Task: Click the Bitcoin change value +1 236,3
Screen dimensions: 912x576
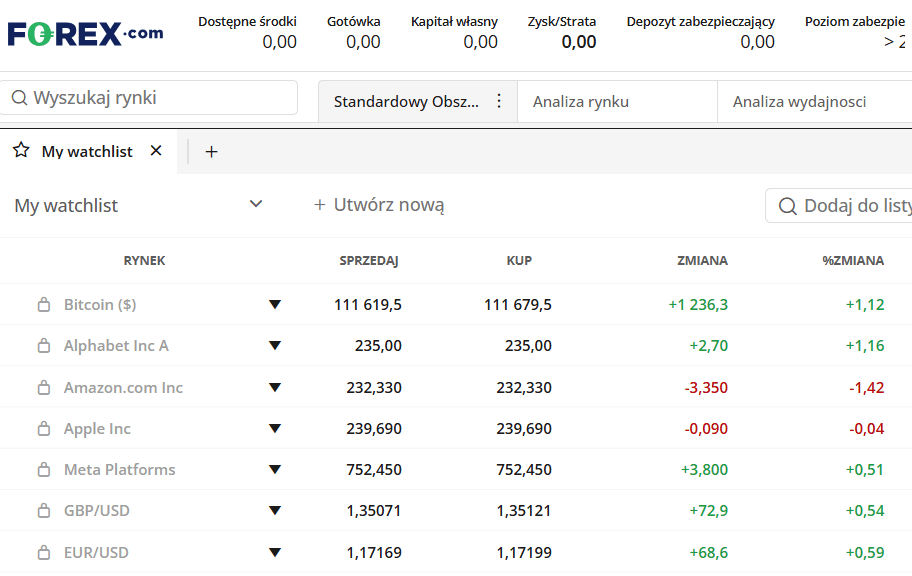Action: point(698,304)
